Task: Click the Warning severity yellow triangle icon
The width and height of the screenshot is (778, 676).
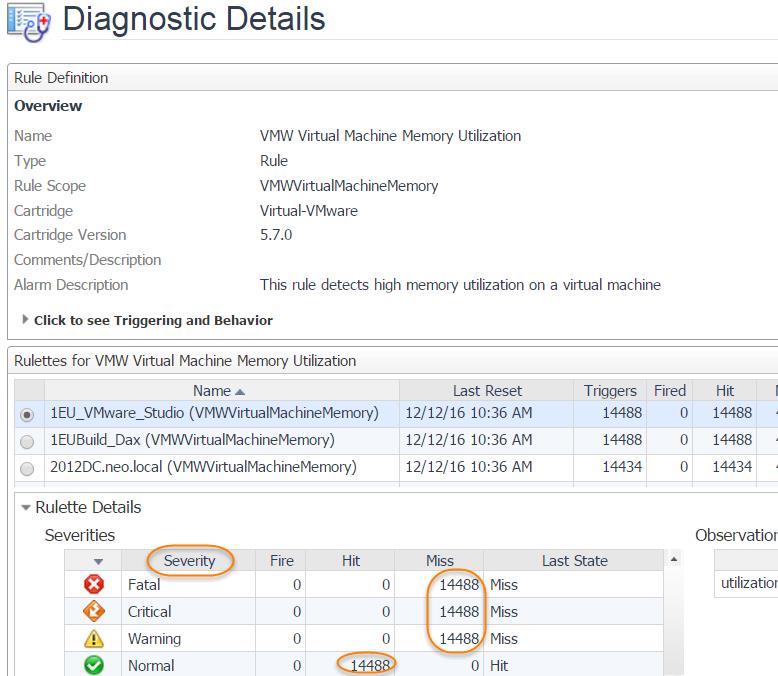Action: coord(94,639)
